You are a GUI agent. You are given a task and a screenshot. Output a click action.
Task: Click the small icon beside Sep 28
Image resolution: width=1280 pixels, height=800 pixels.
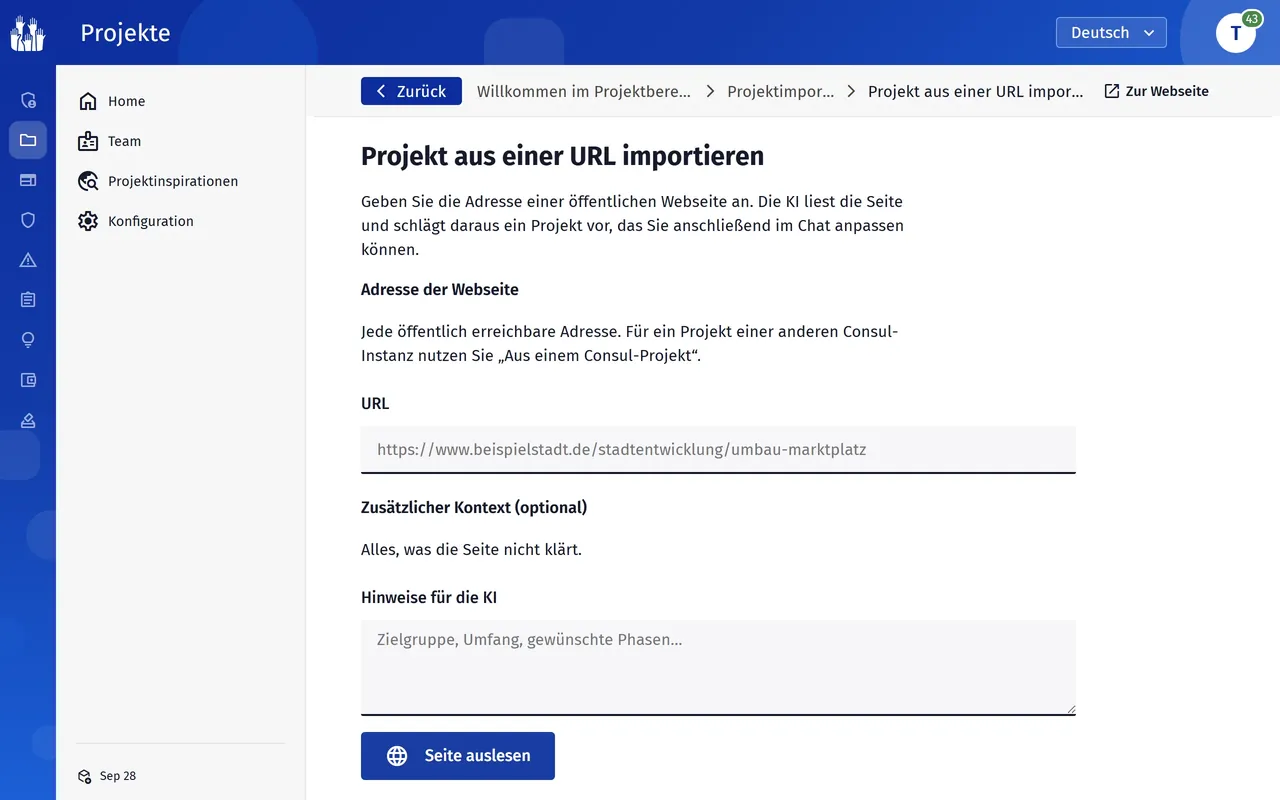point(85,776)
